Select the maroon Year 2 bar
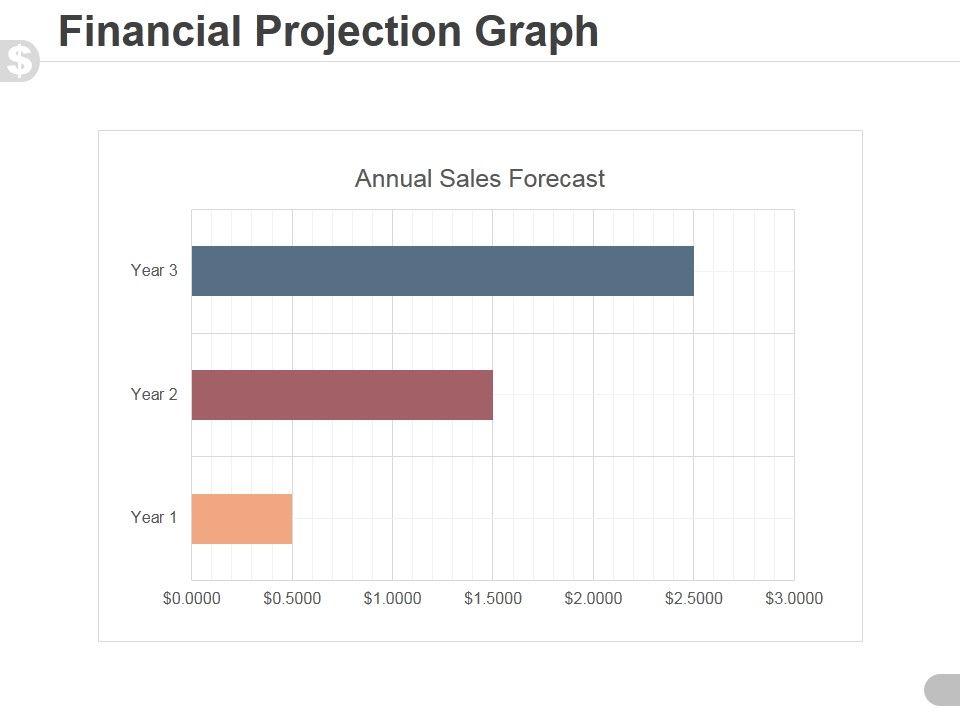This screenshot has height=720, width=960. pos(342,395)
